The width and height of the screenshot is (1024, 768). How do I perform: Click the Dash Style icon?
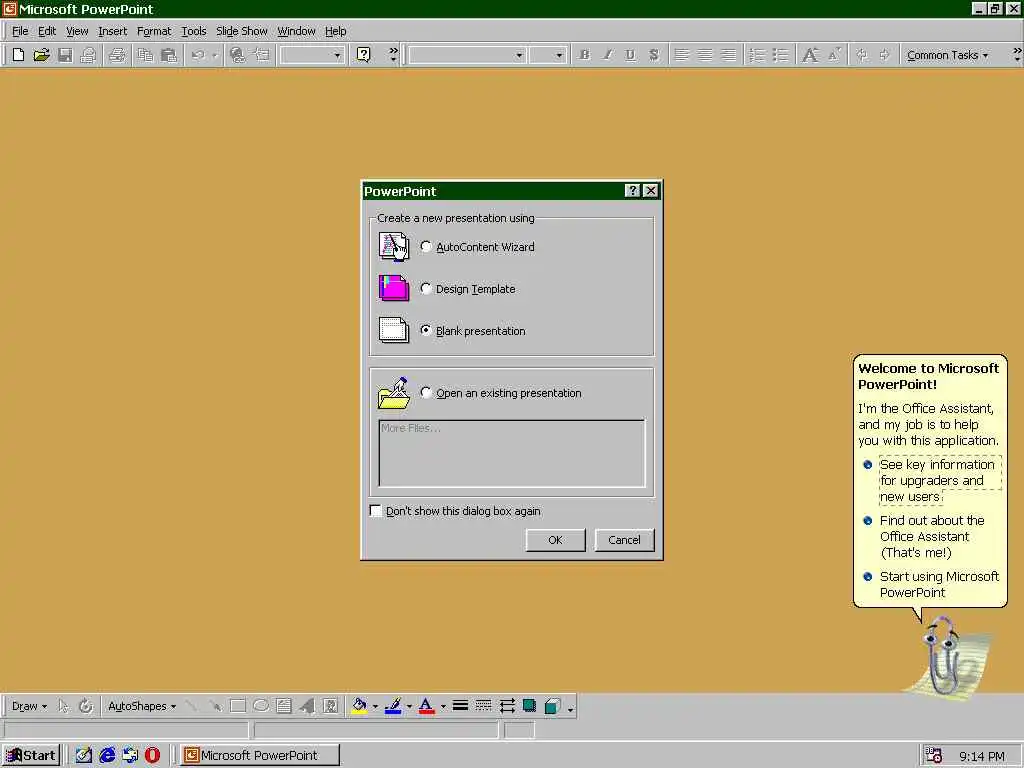[483, 706]
